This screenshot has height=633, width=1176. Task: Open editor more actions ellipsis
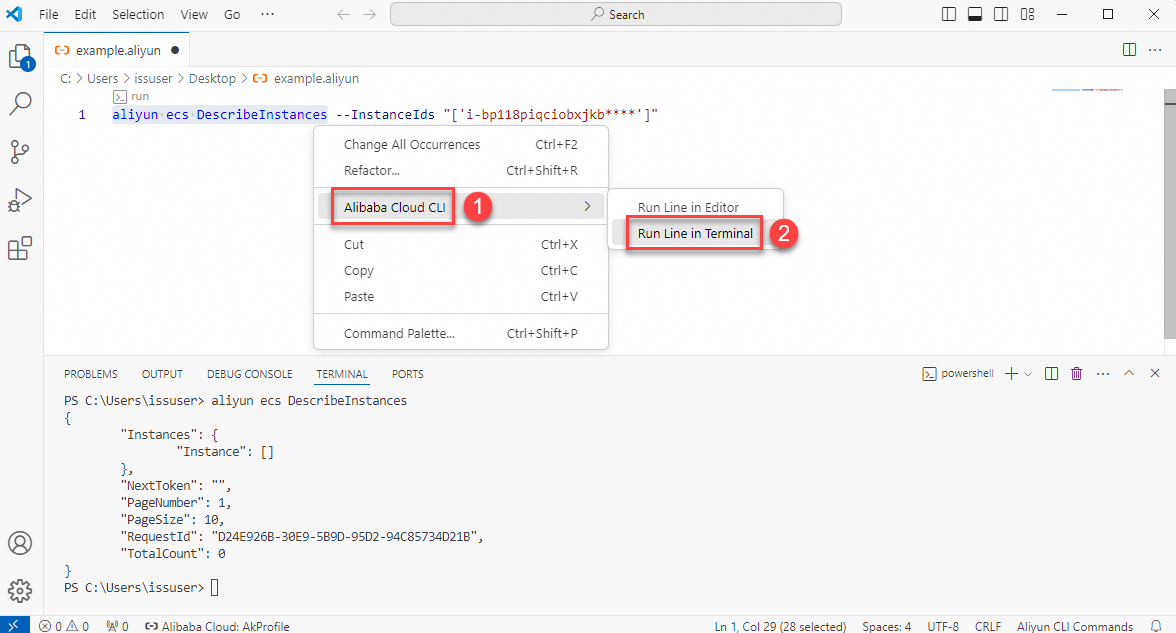1155,50
